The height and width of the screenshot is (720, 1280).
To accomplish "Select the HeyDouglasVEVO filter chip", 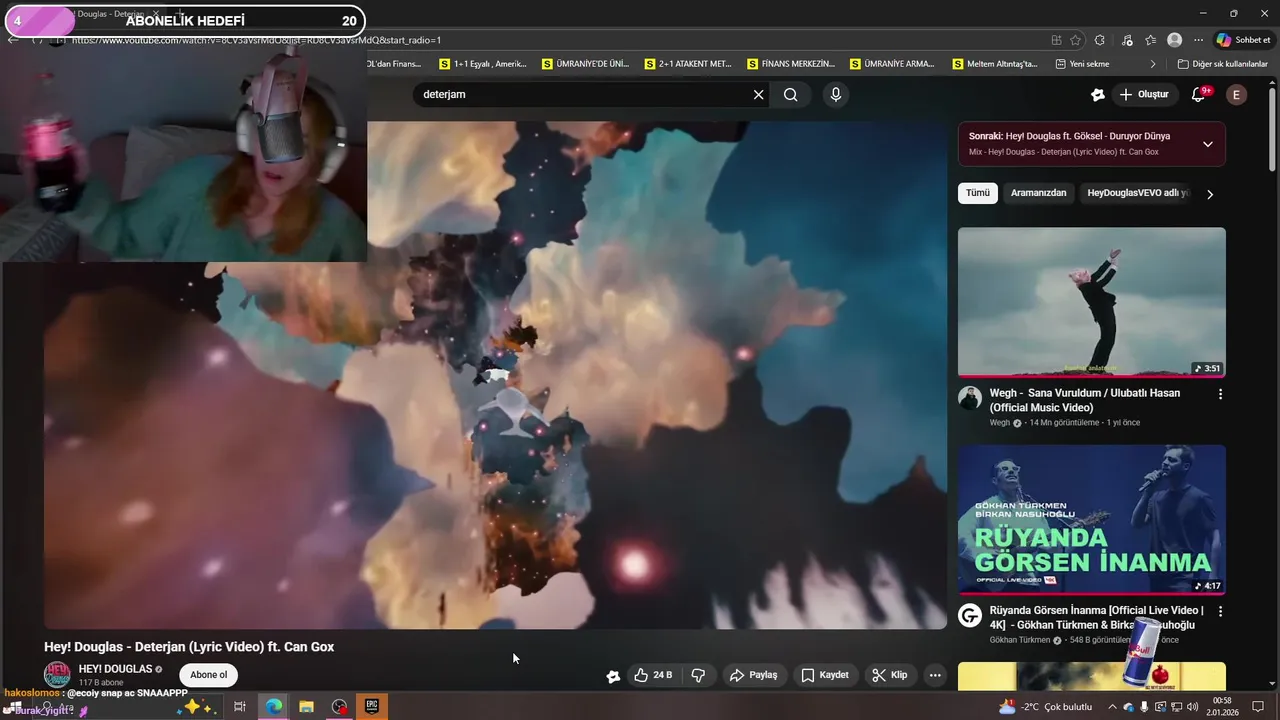I will tap(1138, 193).
